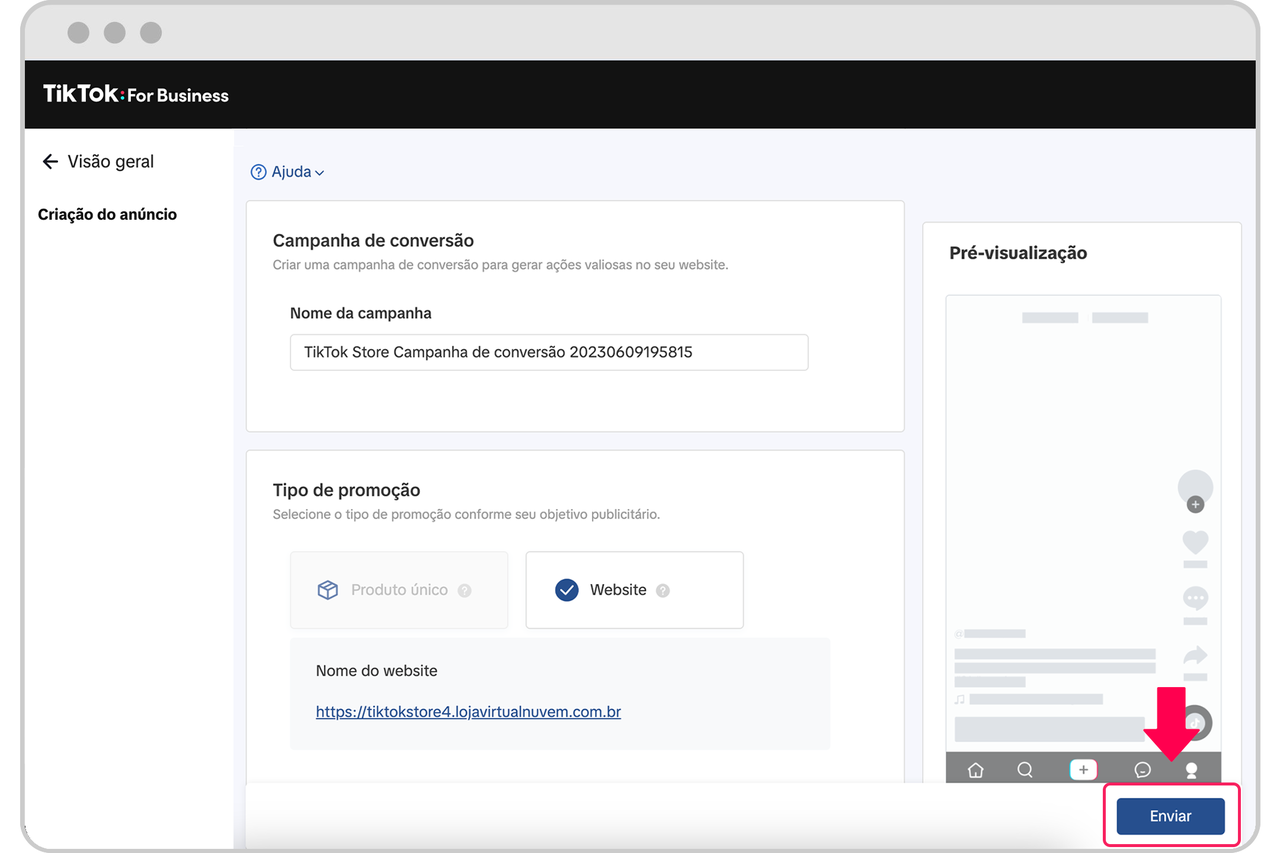1280x853 pixels.
Task: Click the help icon next to Website
Action: 663,591
